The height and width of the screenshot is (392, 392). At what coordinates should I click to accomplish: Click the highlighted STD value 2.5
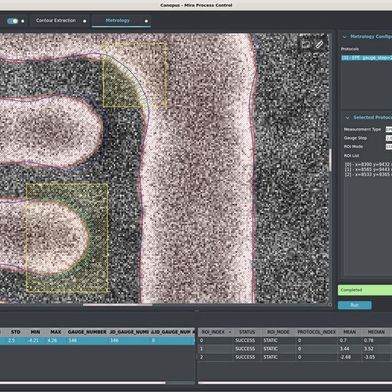pyautogui.click(x=11, y=340)
